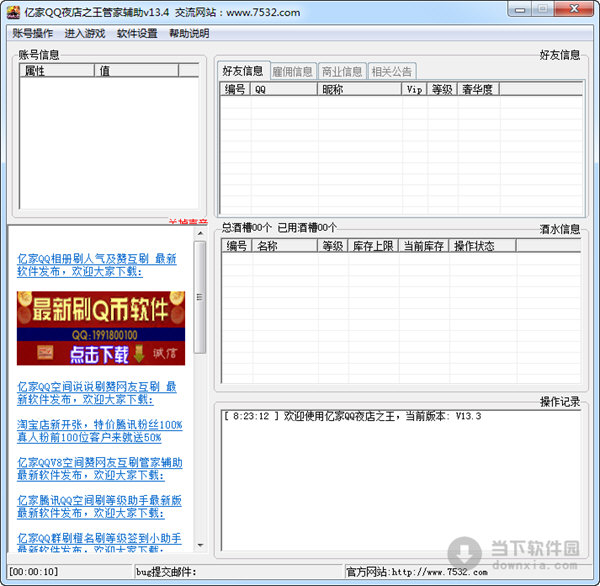Click the 库存上限 column header

pyautogui.click(x=373, y=246)
